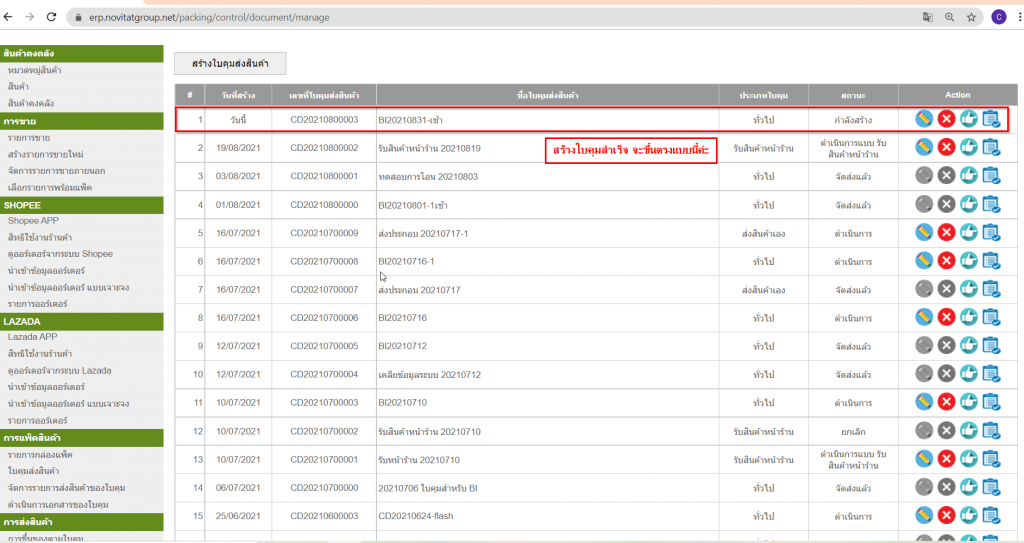Click the red delete icon for CD20210800003
This screenshot has height=543, width=1024.
click(x=946, y=119)
